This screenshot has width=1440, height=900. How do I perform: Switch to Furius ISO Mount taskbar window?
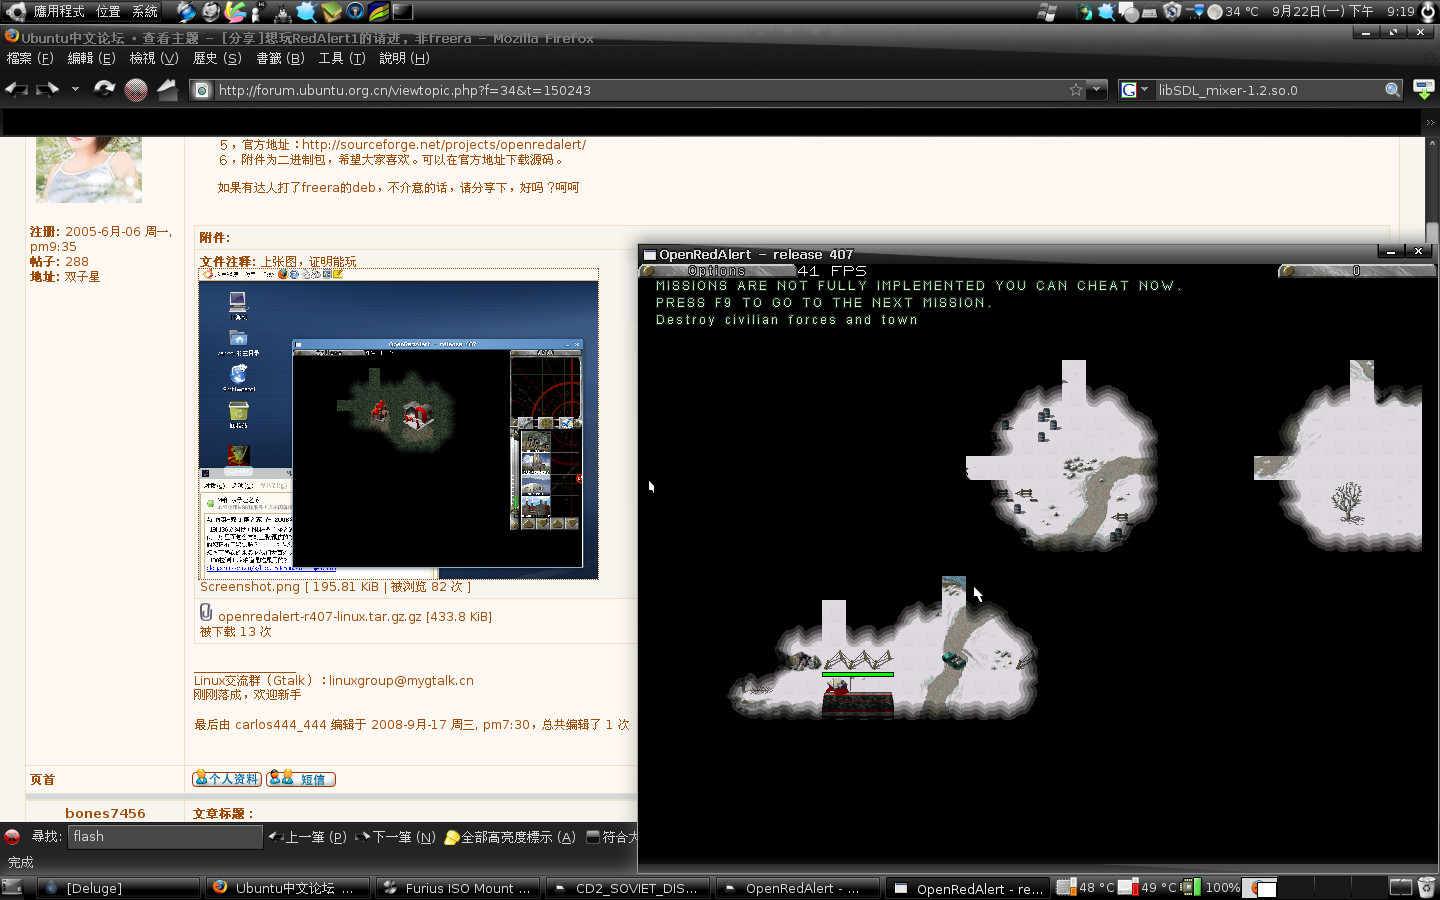[x=458, y=888]
